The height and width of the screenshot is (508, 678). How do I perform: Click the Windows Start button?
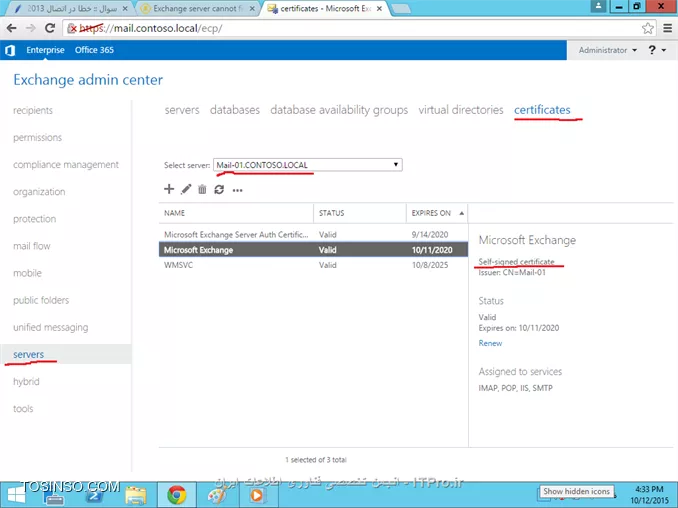coord(17,495)
